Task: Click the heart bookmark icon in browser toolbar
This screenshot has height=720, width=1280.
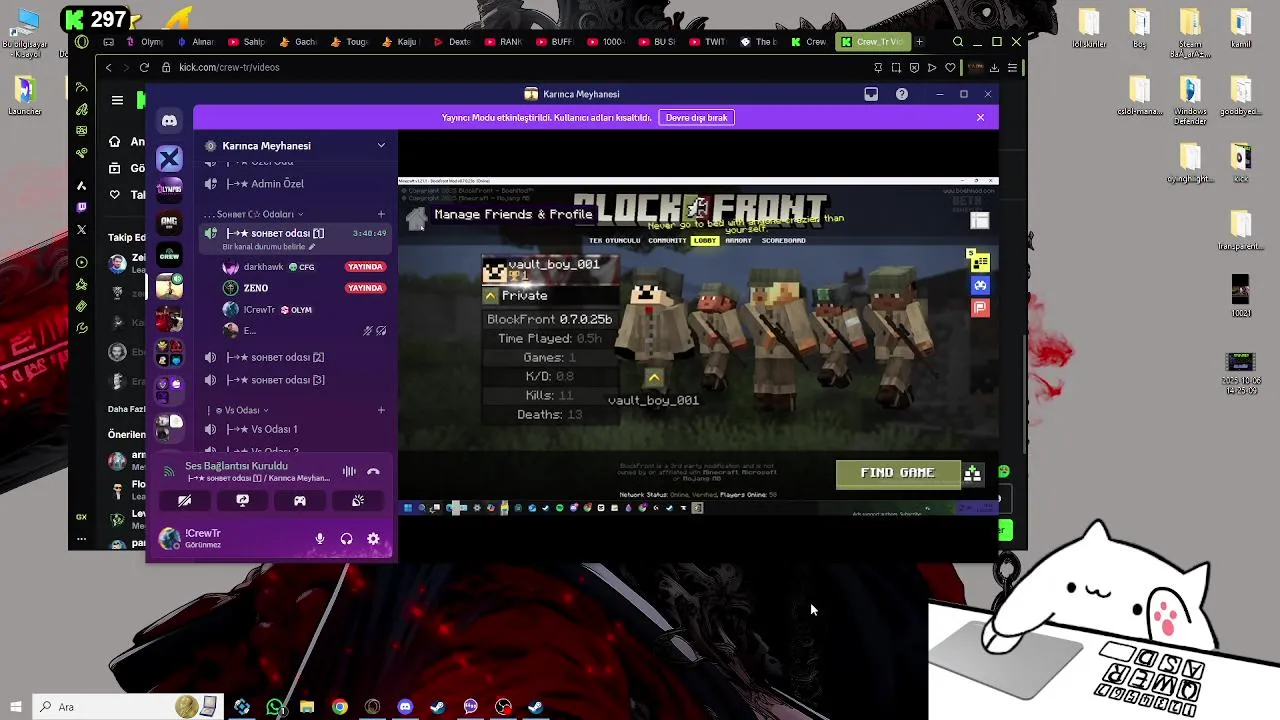Action: click(x=950, y=67)
